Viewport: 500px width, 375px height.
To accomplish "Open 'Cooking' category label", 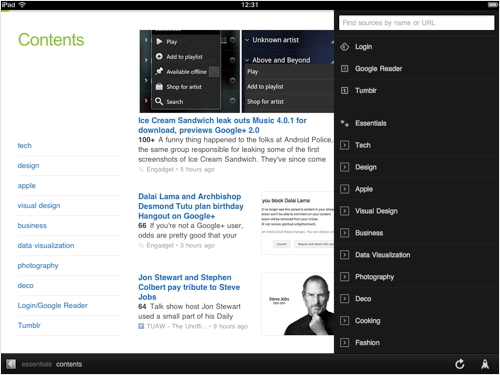I will tap(368, 321).
